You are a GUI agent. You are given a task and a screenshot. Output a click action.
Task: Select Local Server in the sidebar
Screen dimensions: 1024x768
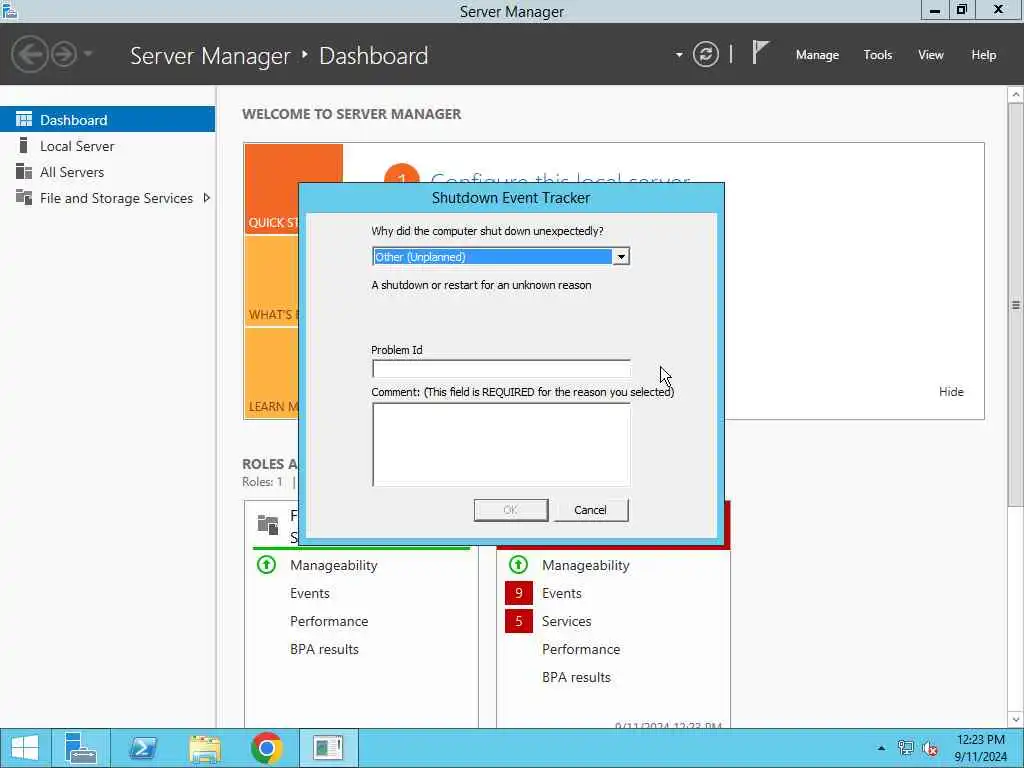click(x=107, y=146)
